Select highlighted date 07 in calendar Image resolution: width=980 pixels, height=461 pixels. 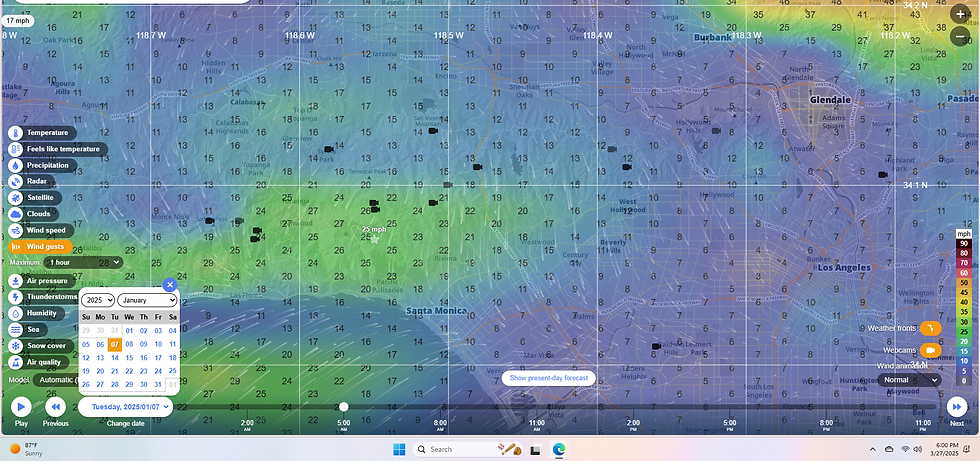click(115, 344)
